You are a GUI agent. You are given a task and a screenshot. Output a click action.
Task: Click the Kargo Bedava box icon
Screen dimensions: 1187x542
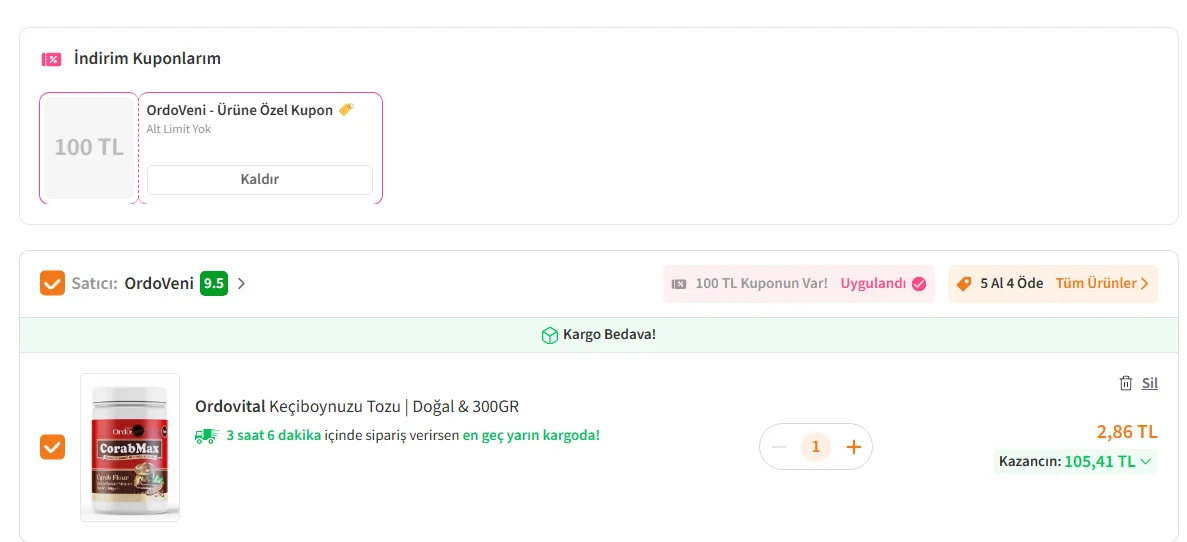click(x=550, y=335)
